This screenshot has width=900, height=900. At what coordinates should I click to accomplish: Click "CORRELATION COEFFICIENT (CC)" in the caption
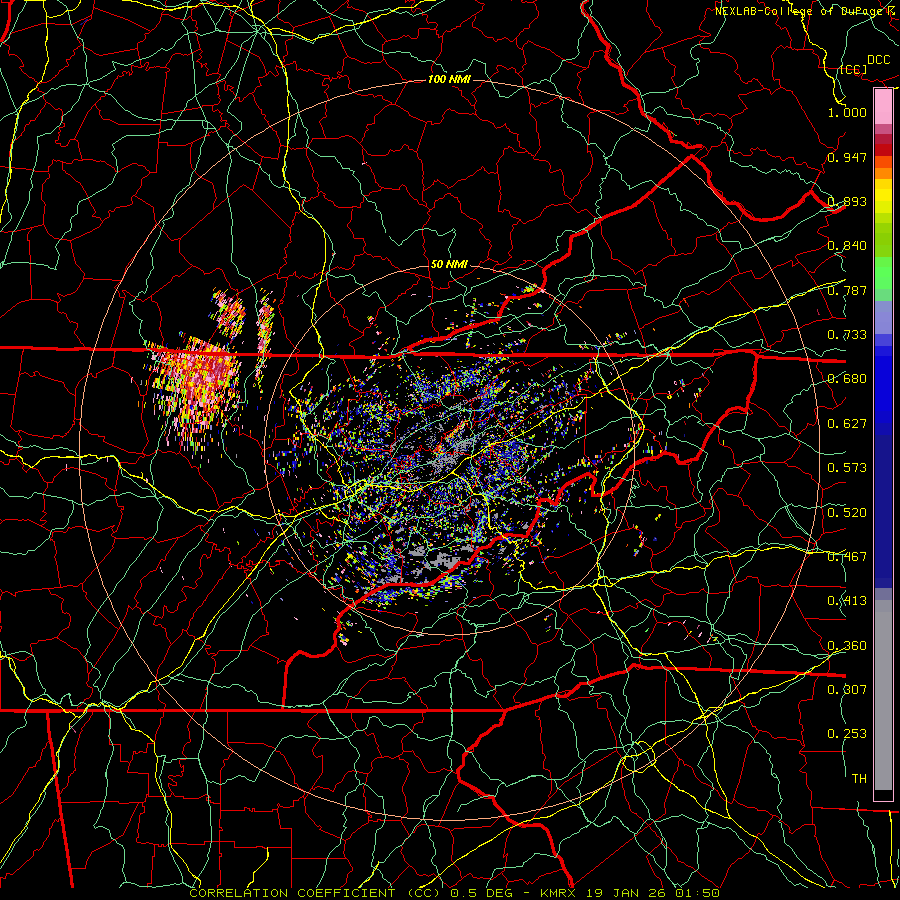[x=315, y=893]
